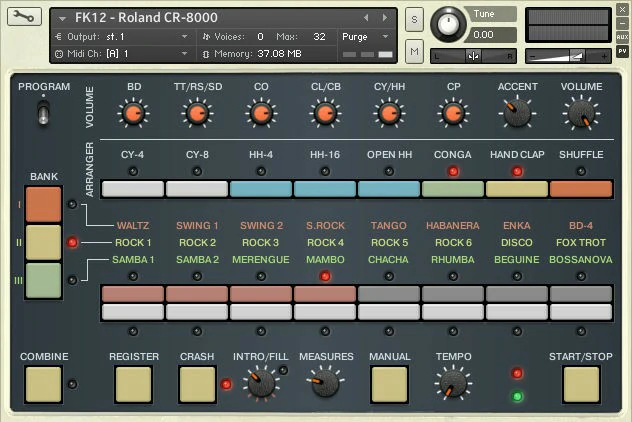Screen dimensions: 632x422
Task: Open instrument edit mode with wrench icon
Action: click(24, 17)
